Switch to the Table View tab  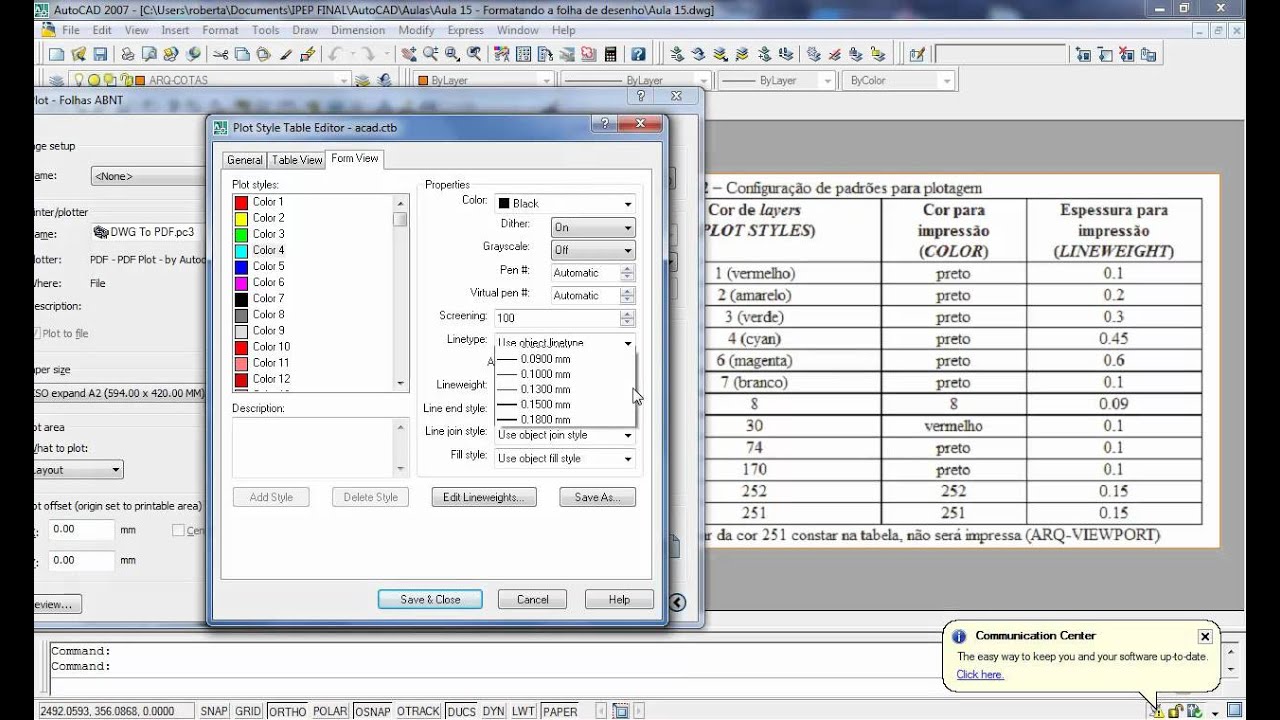pyautogui.click(x=297, y=160)
